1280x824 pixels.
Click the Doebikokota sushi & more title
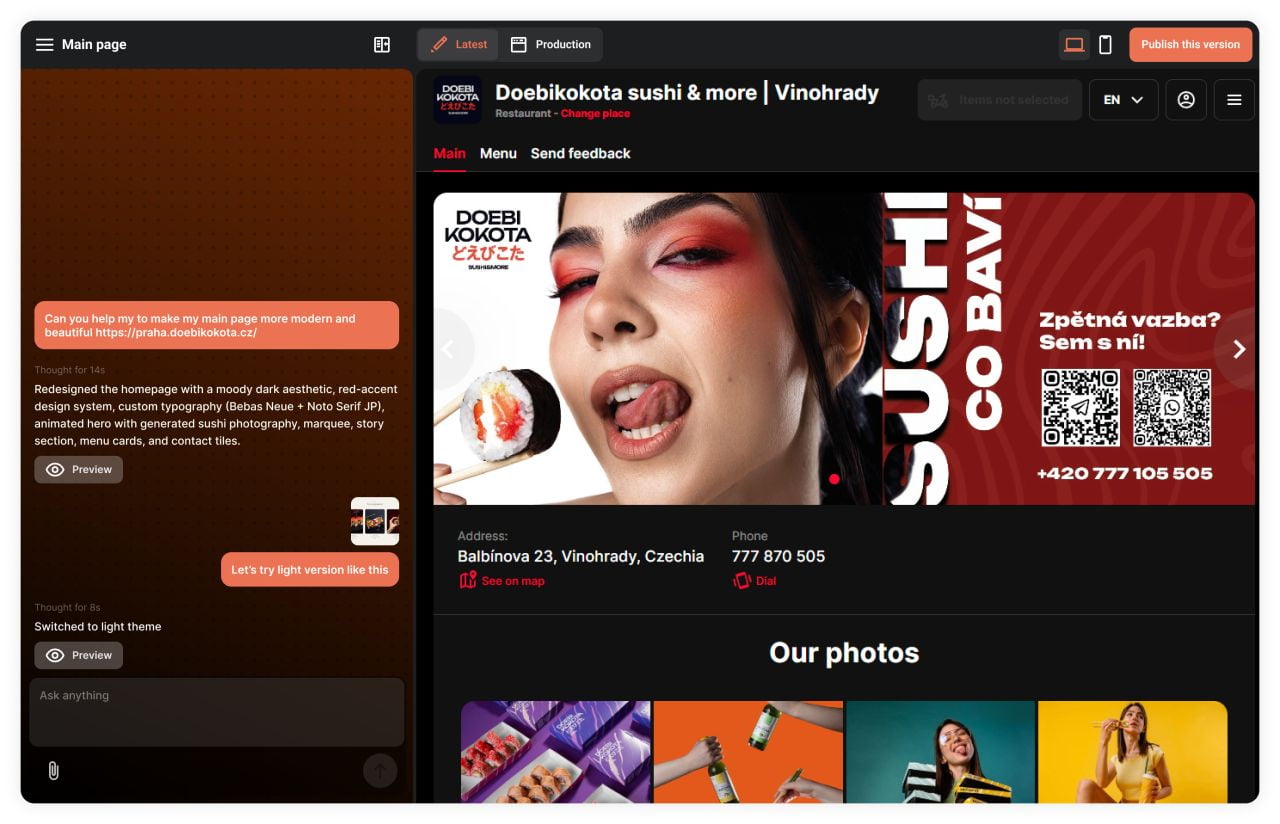coord(687,93)
